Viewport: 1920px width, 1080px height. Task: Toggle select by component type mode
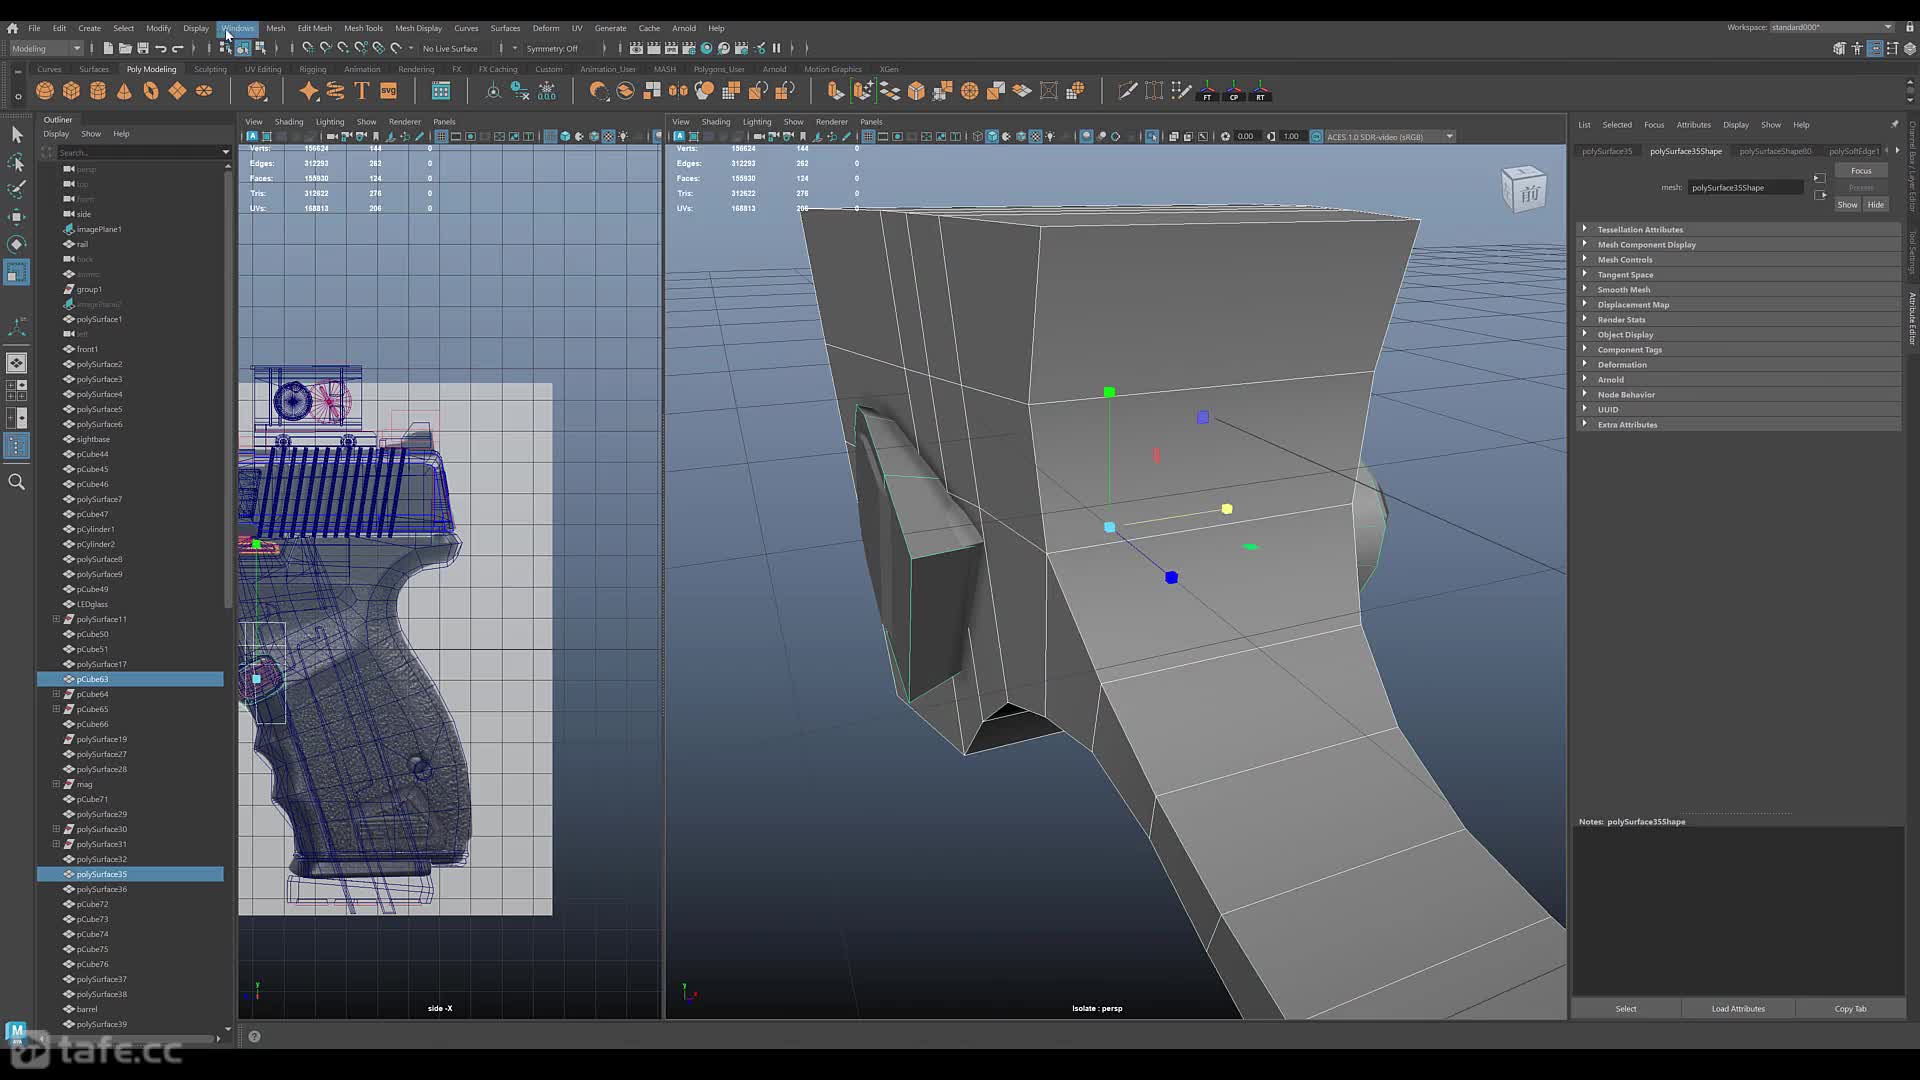pos(260,48)
